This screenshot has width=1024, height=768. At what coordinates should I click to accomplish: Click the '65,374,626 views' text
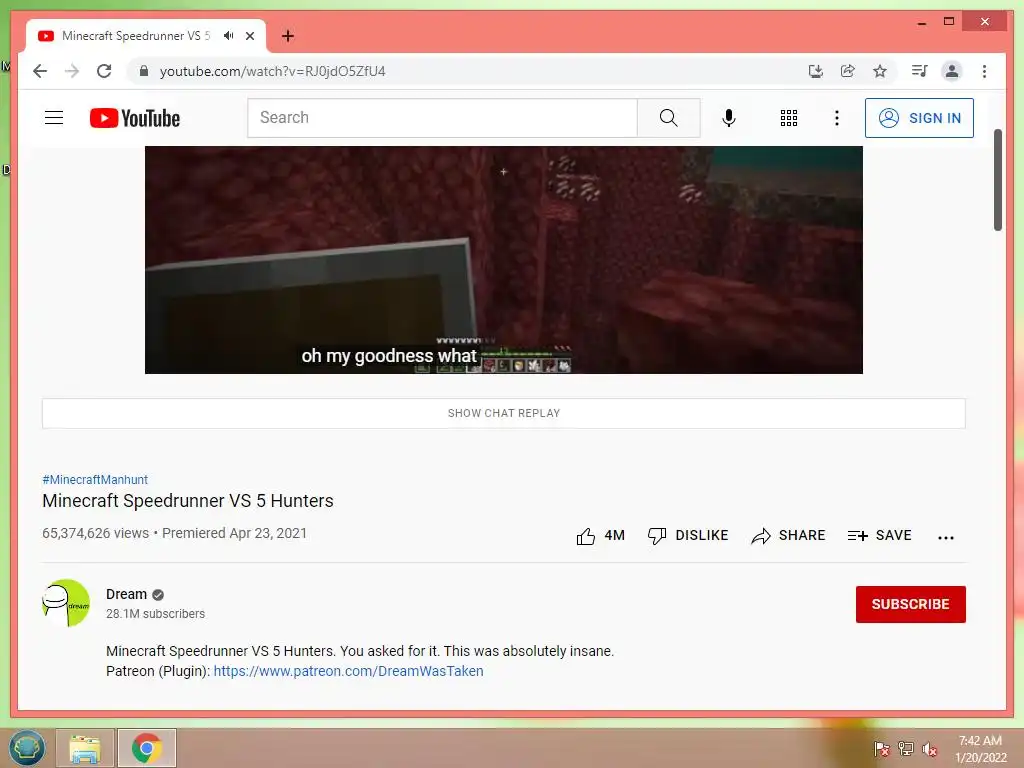coord(95,533)
